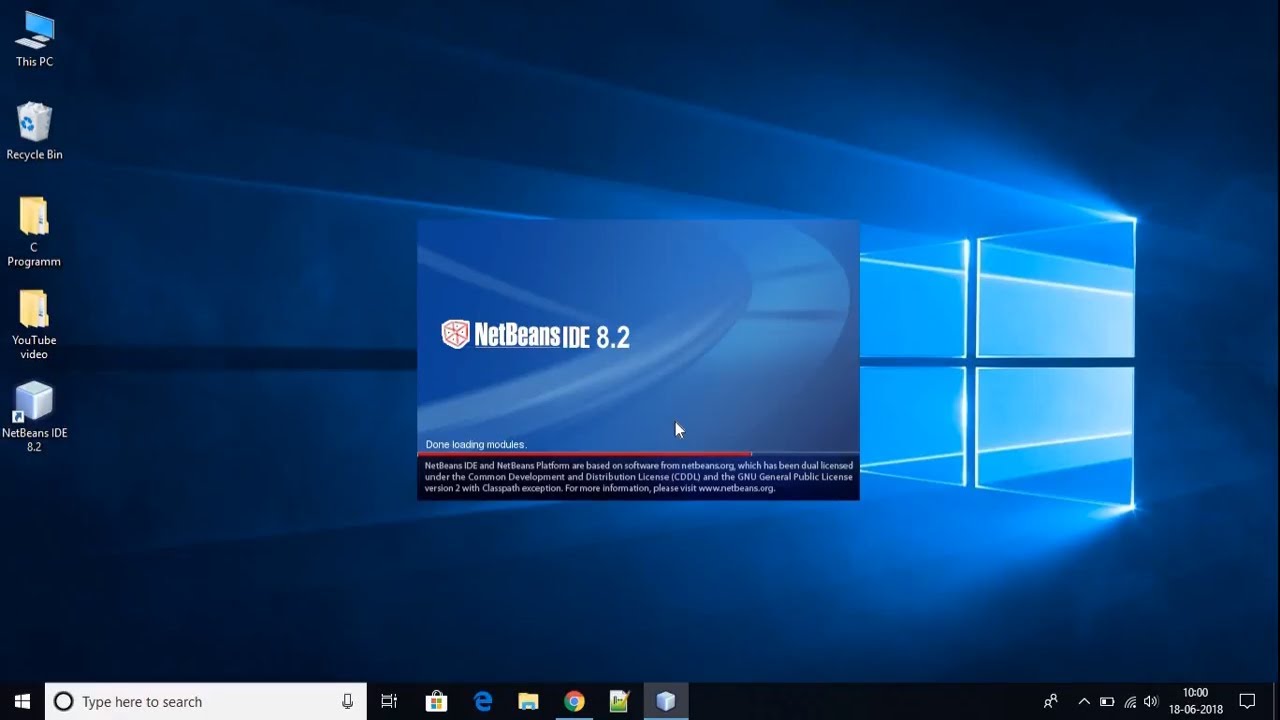Viewport: 1280px width, 720px height.
Task: Open the People icon in system tray
Action: pyautogui.click(x=1050, y=702)
